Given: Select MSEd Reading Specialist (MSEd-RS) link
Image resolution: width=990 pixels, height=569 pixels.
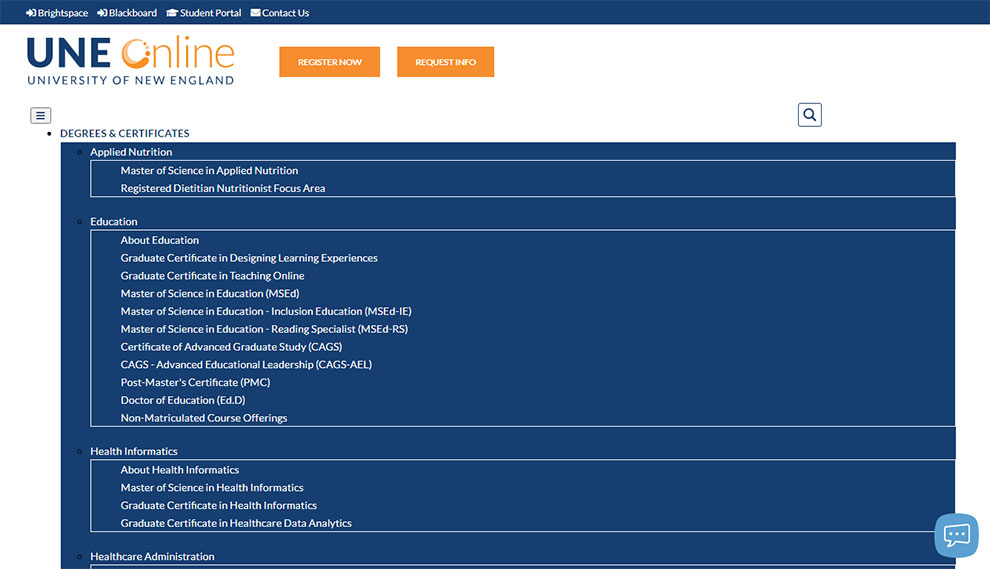Looking at the screenshot, I should click(x=264, y=328).
